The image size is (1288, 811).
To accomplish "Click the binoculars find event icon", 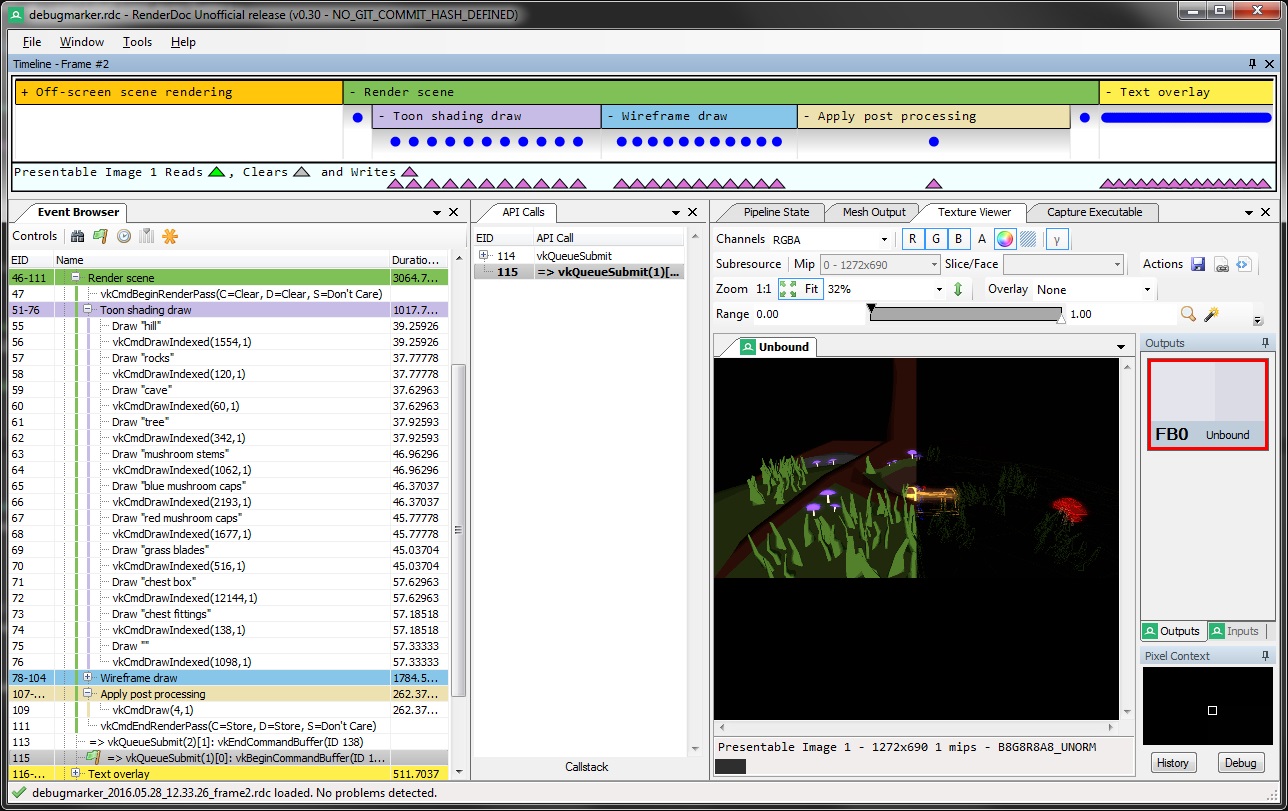I will [78, 237].
